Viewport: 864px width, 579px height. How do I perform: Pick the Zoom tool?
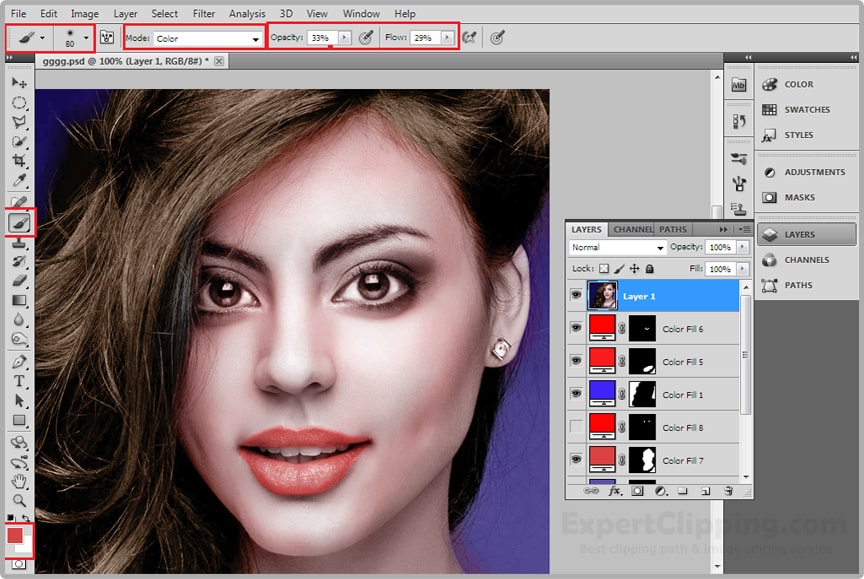coord(19,500)
